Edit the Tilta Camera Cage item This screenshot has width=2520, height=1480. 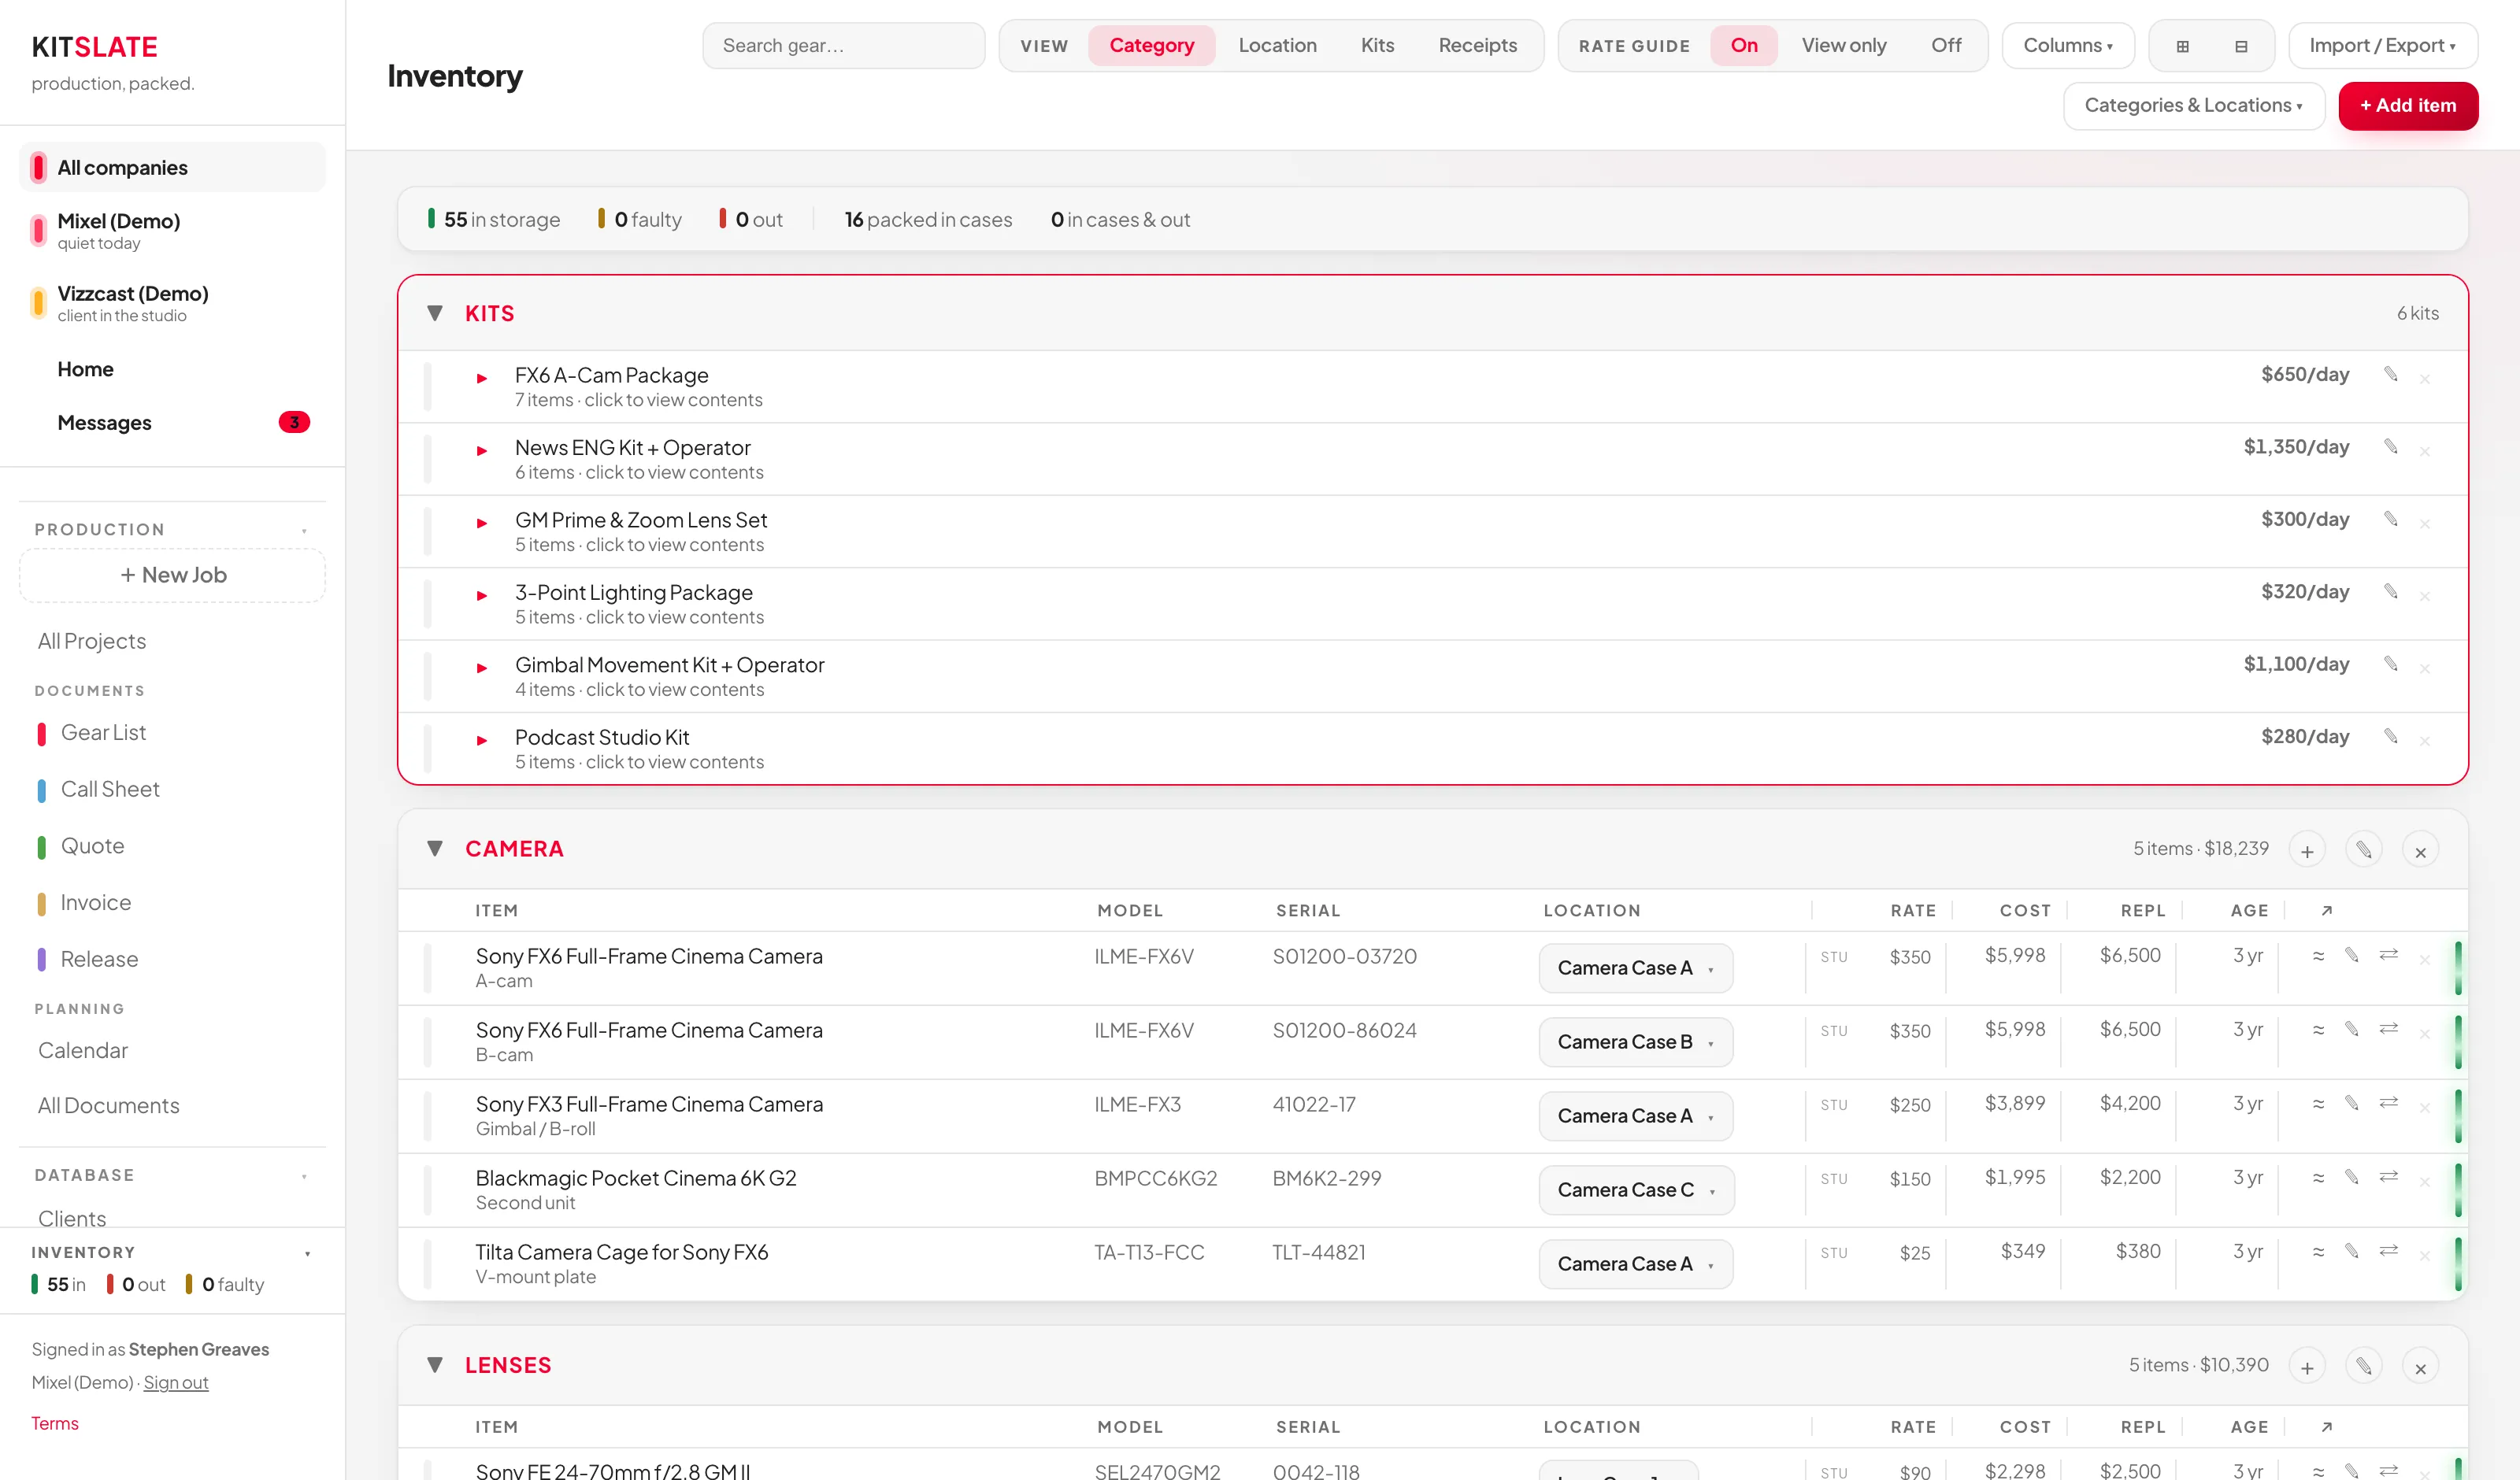point(2352,1252)
